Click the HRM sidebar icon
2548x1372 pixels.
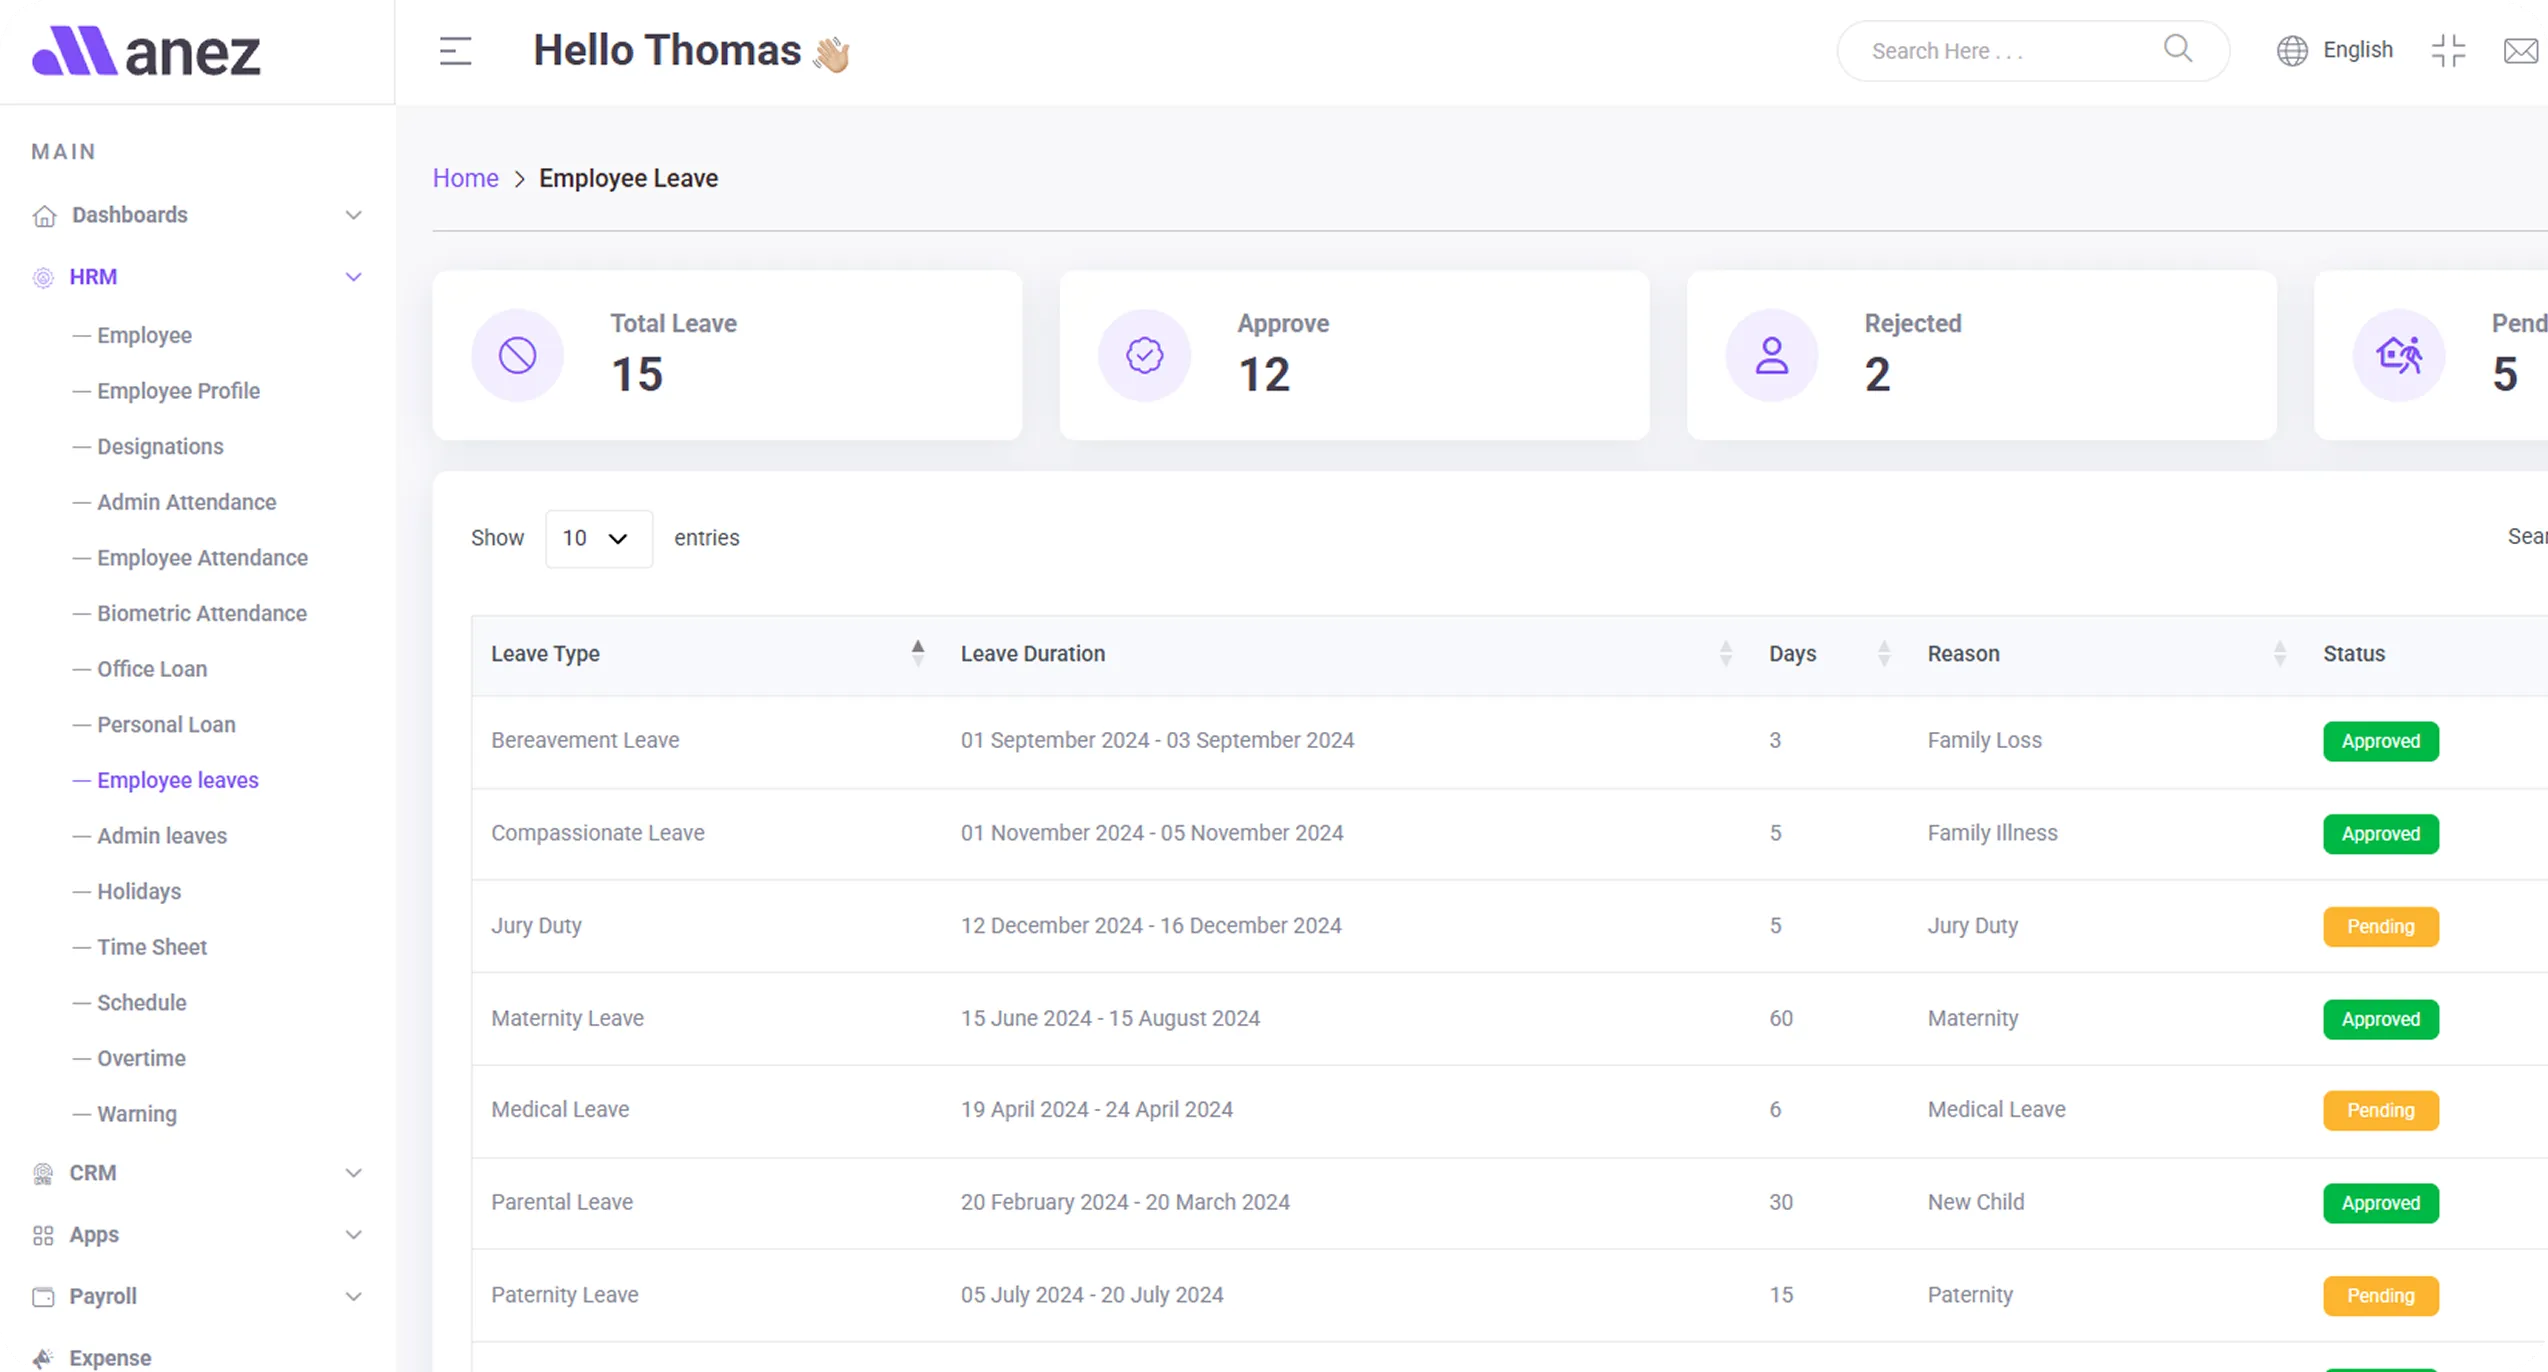click(x=43, y=277)
